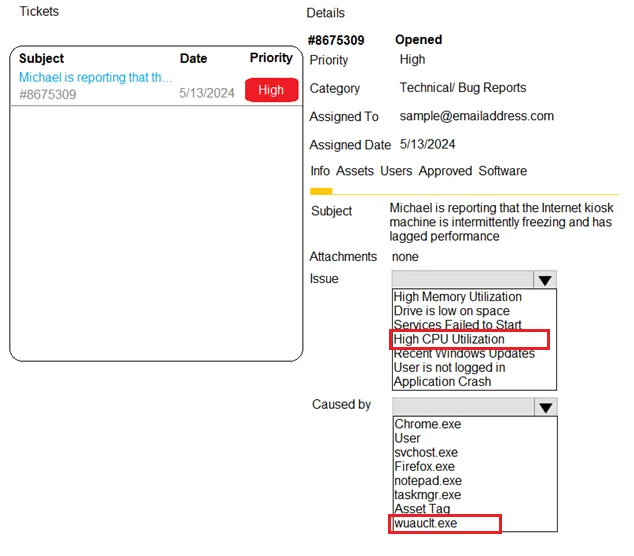Click assigned email sample@emailaddress.com
Image resolution: width=634 pixels, height=556 pixels.
coord(477,116)
